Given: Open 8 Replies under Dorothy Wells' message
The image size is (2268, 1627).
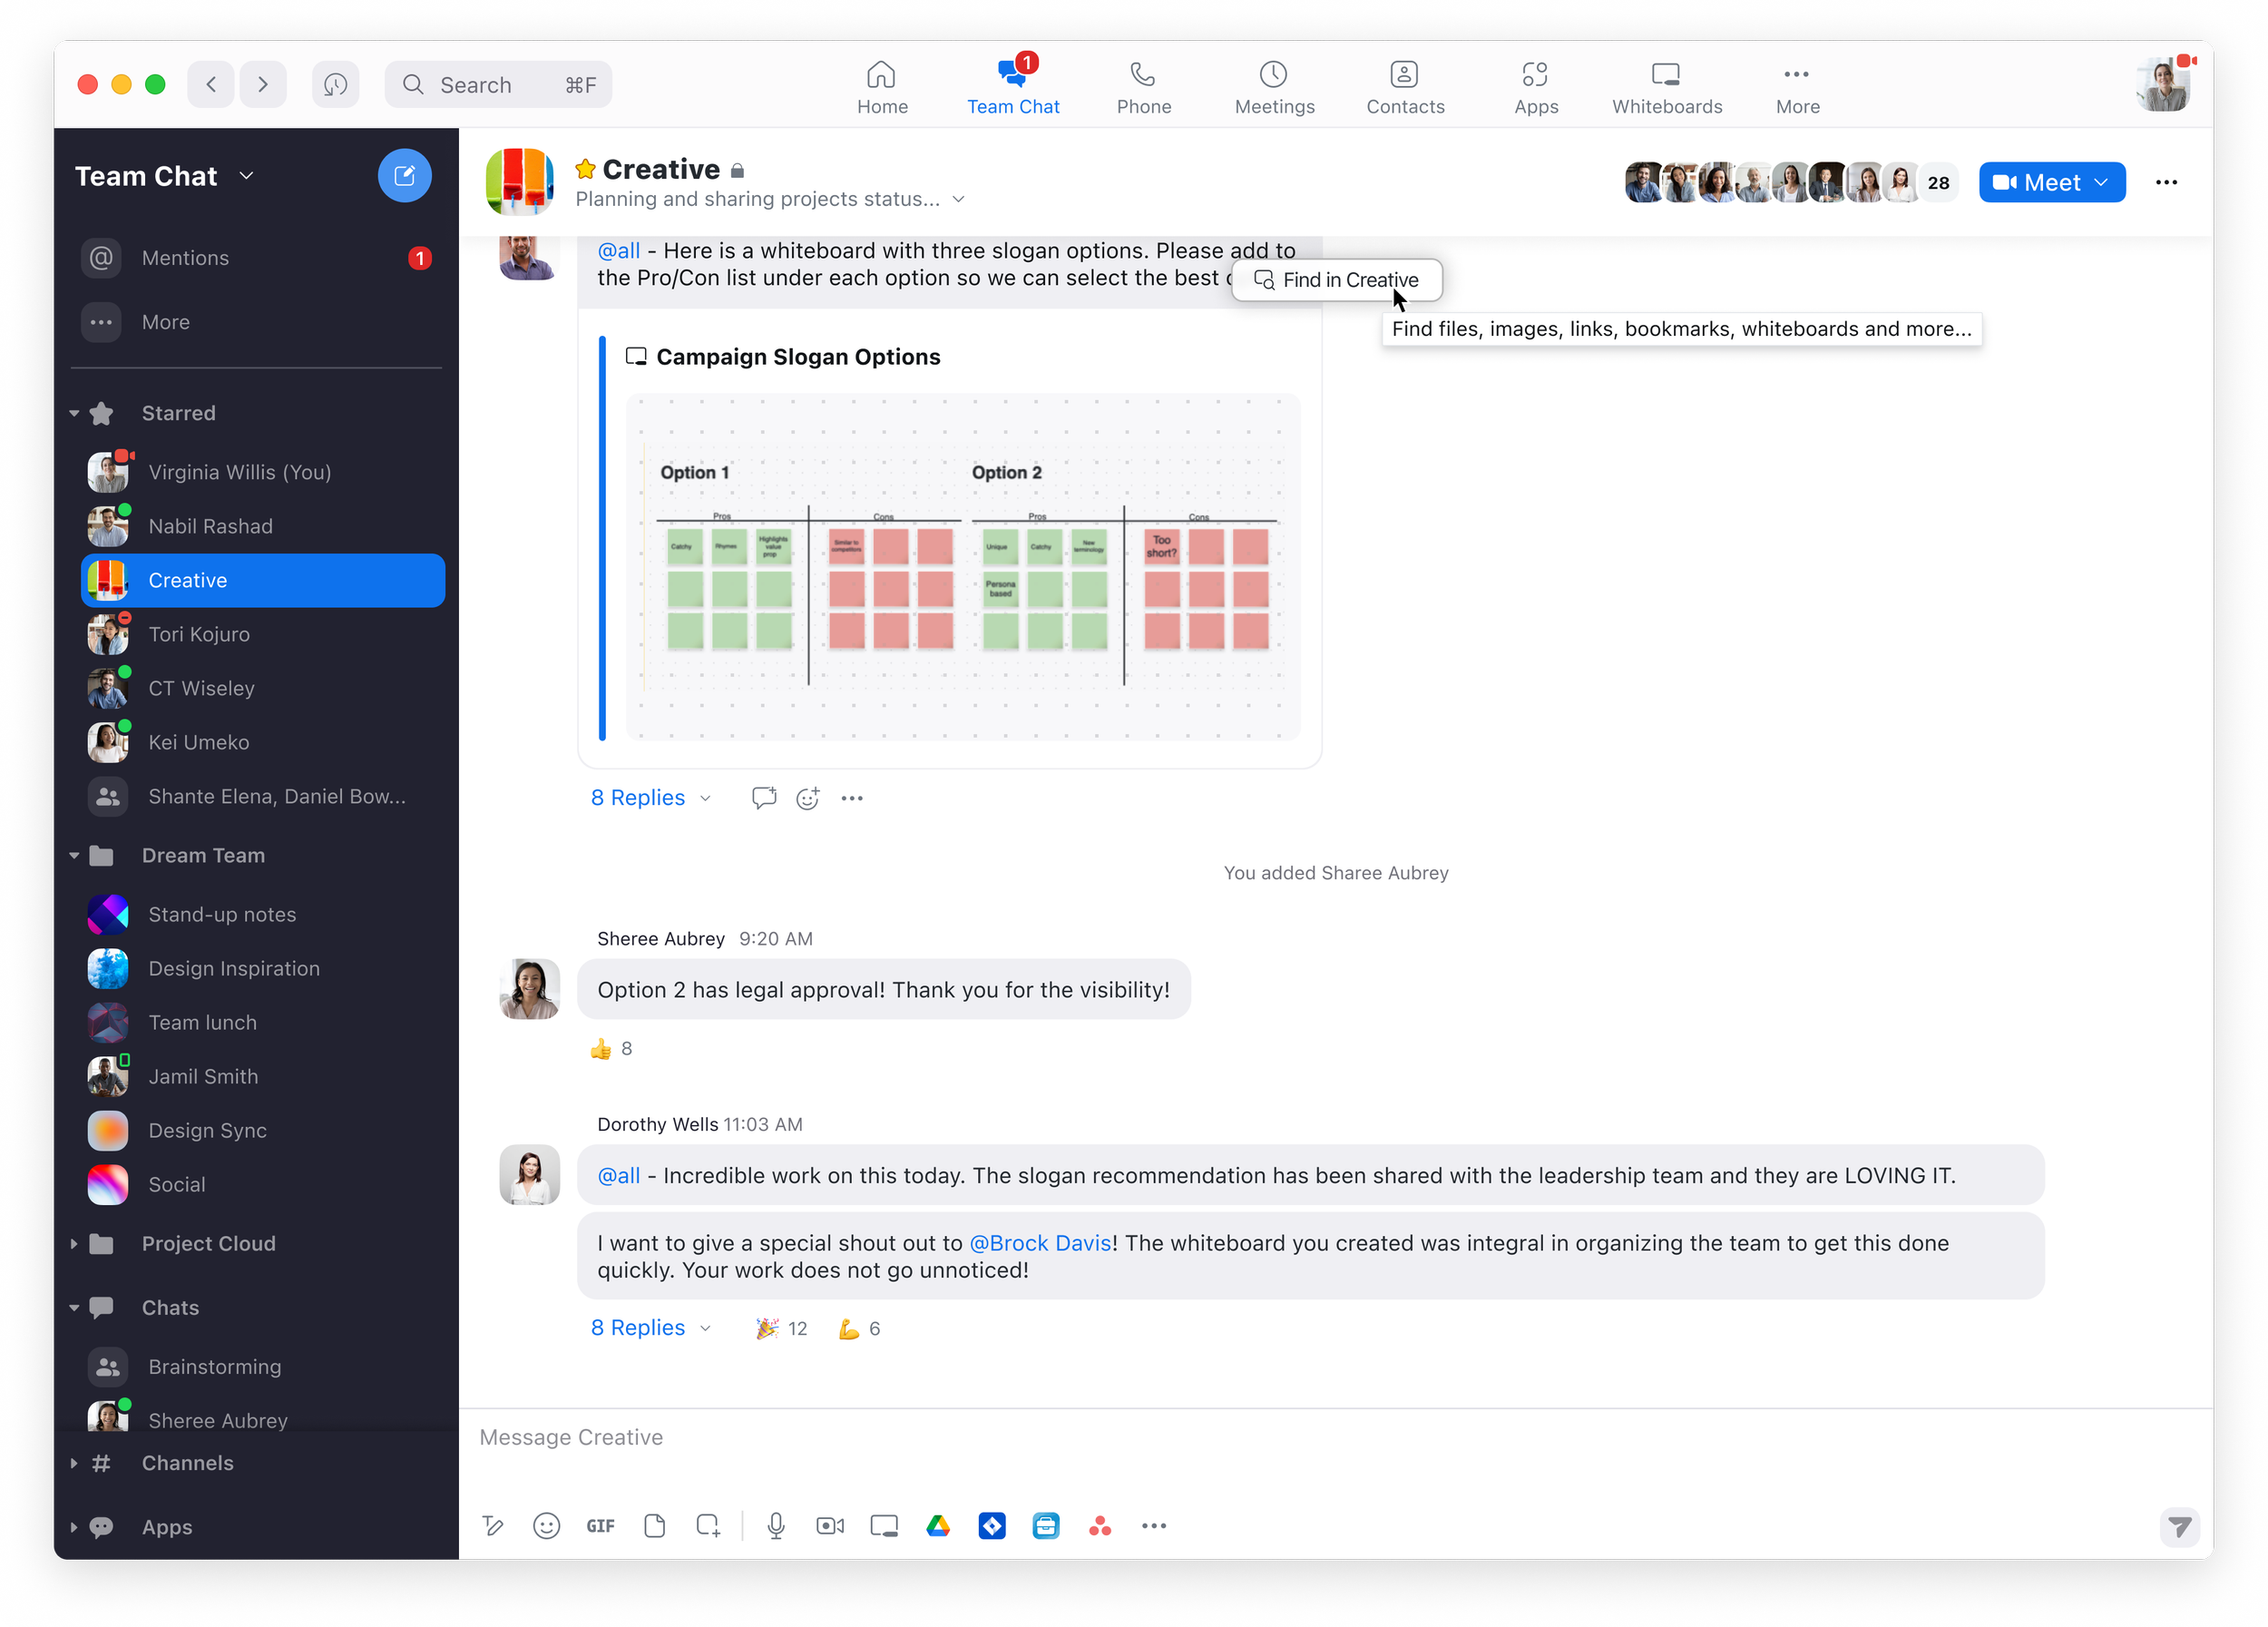Looking at the screenshot, I should click(638, 1327).
